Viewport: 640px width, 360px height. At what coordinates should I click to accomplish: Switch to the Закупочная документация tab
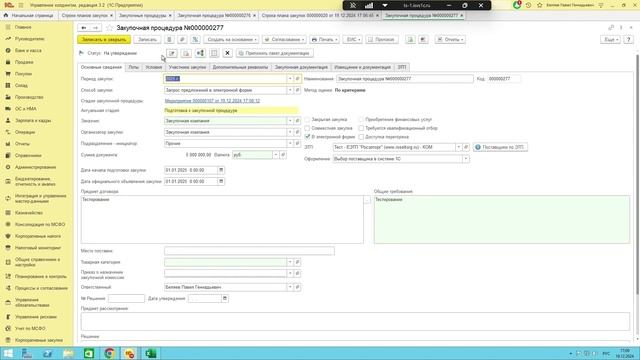coord(301,67)
